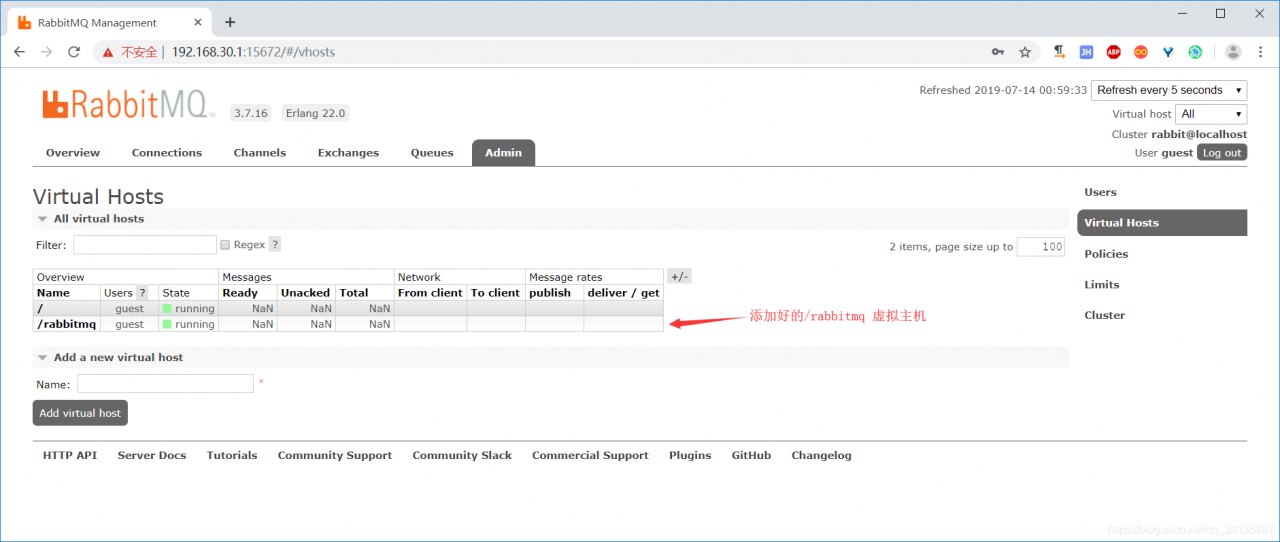Viewport: 1280px width, 542px height.
Task: Select the Admin tab
Action: pyautogui.click(x=504, y=153)
